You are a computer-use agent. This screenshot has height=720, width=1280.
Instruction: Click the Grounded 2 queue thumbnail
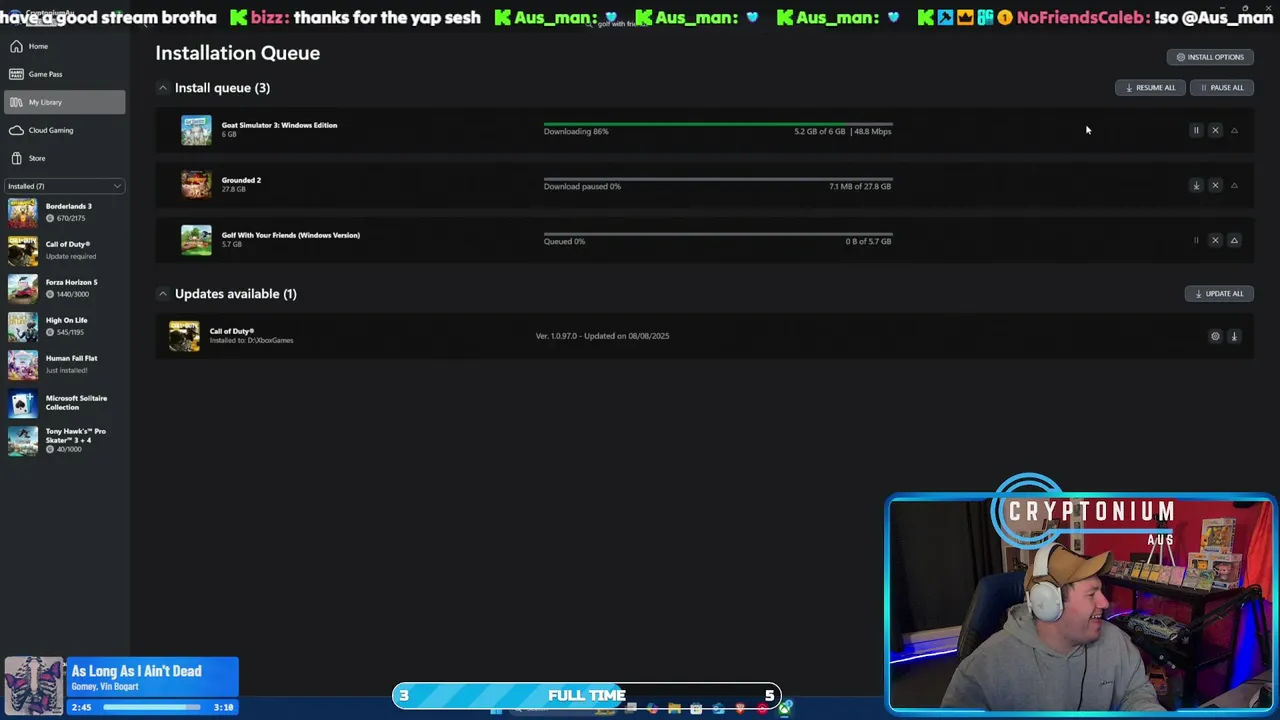196,185
